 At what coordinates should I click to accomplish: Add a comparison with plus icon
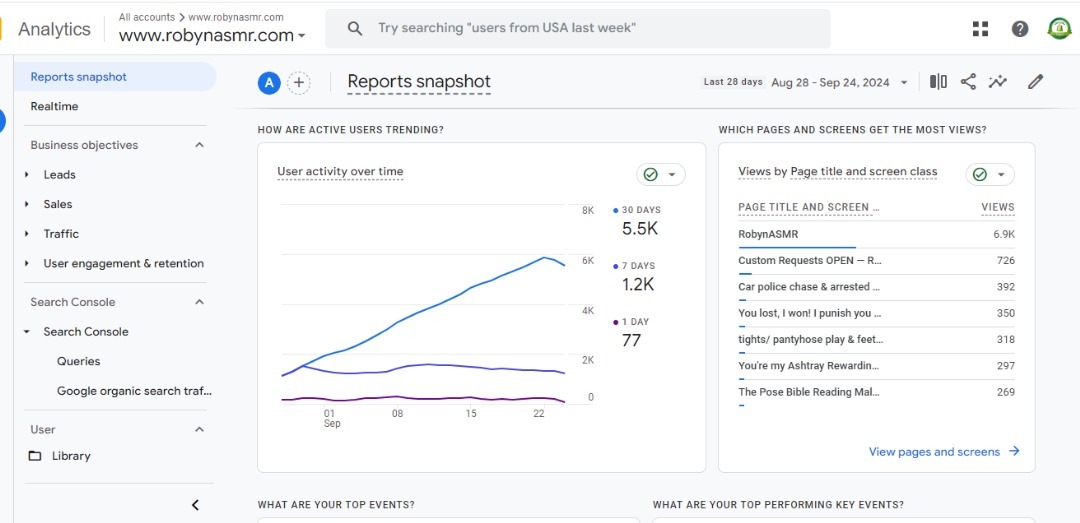pyautogui.click(x=298, y=83)
